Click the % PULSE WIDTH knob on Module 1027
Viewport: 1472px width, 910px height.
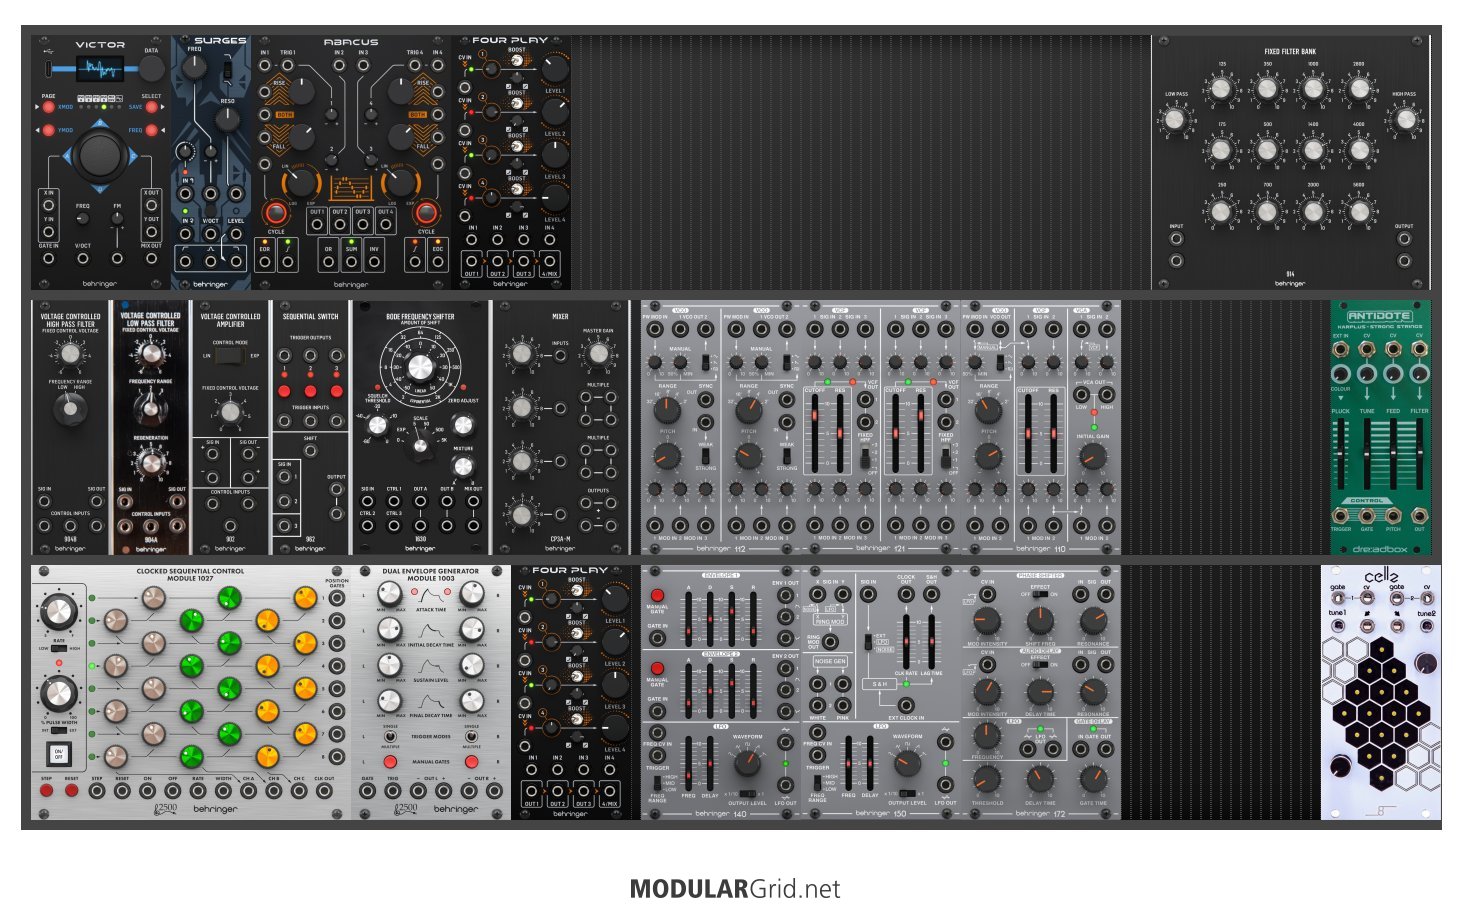[59, 692]
